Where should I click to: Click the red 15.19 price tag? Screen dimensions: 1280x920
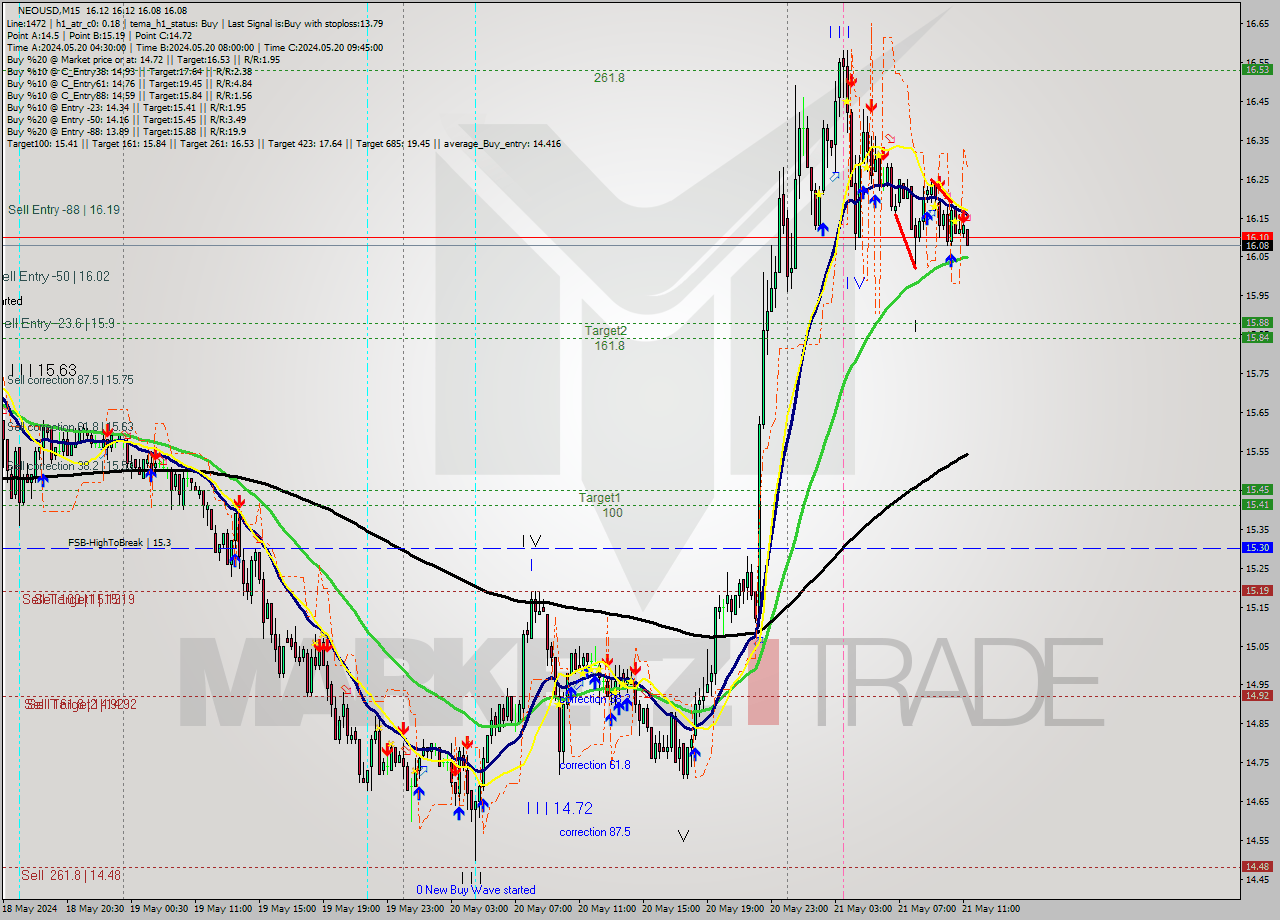click(1257, 590)
